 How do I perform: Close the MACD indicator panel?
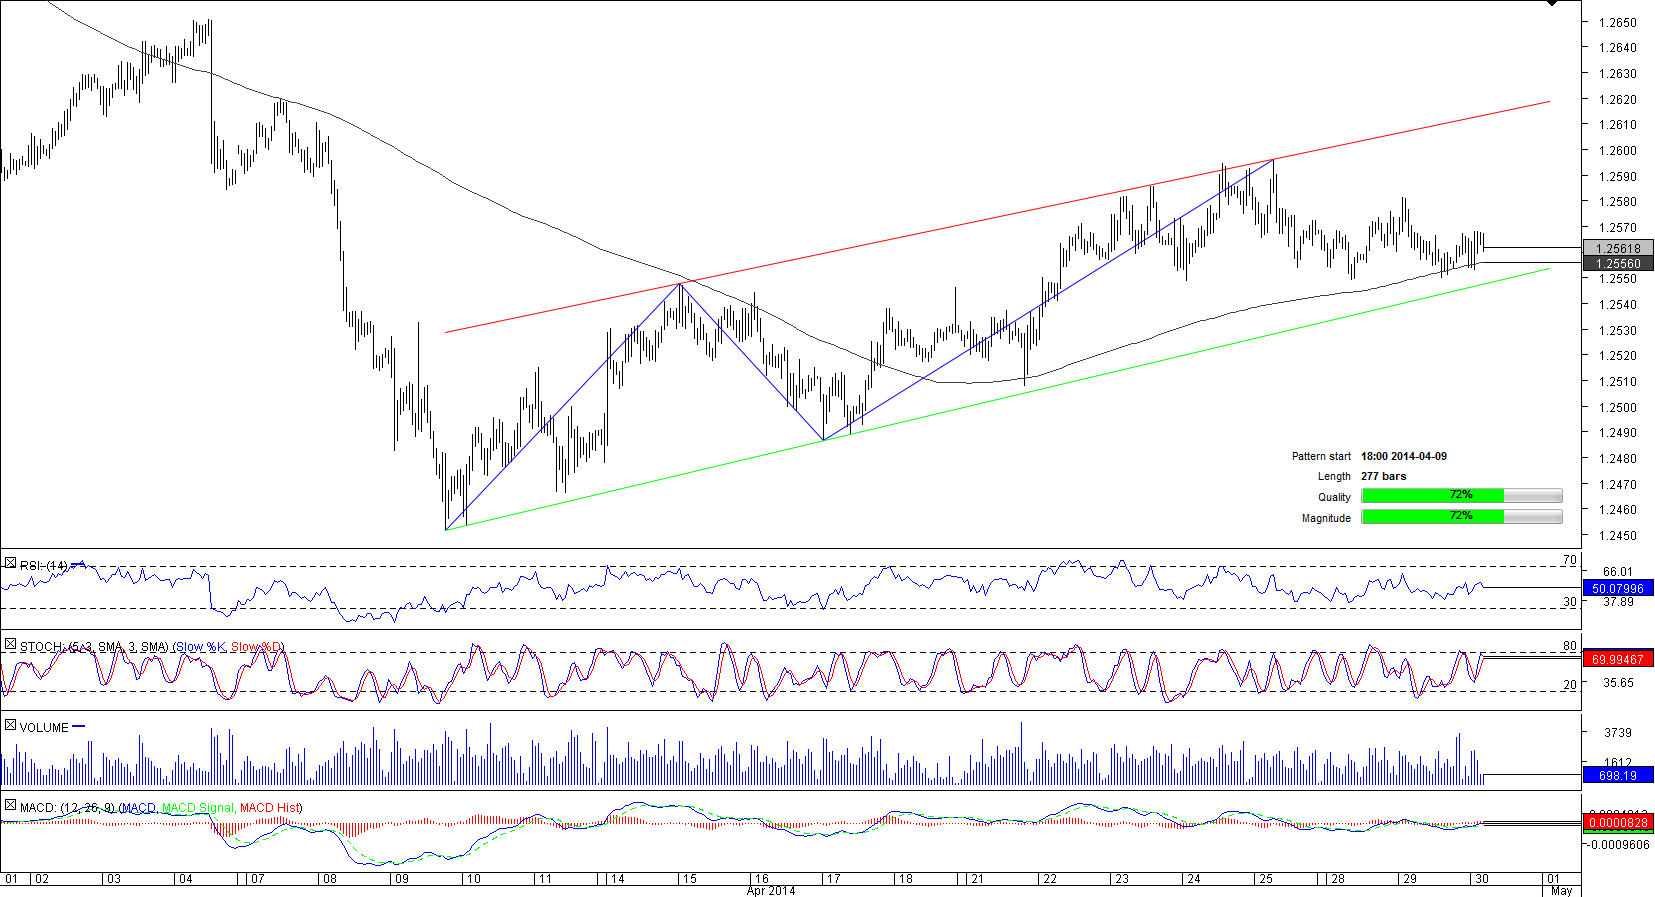10,806
